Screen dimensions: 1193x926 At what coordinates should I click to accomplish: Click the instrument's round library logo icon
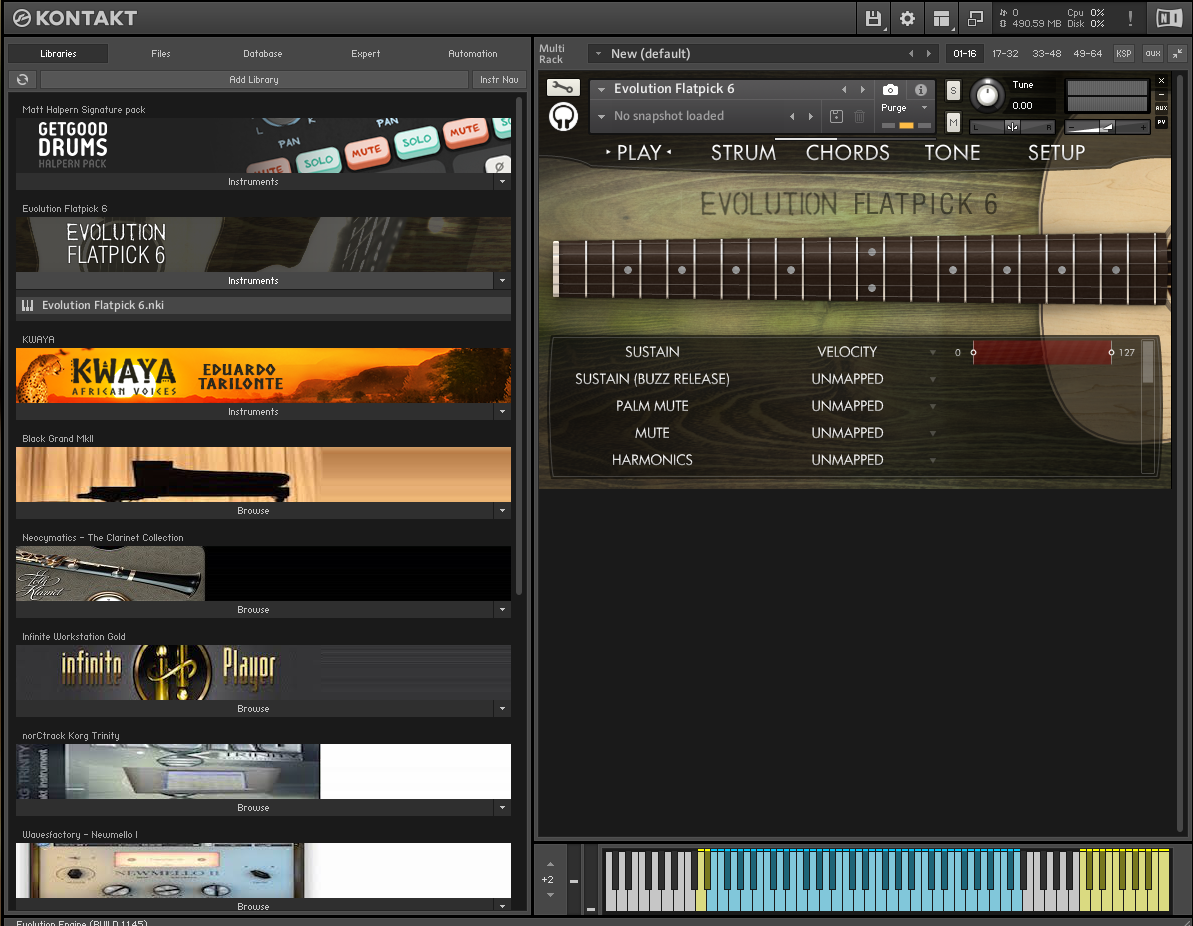tap(564, 116)
